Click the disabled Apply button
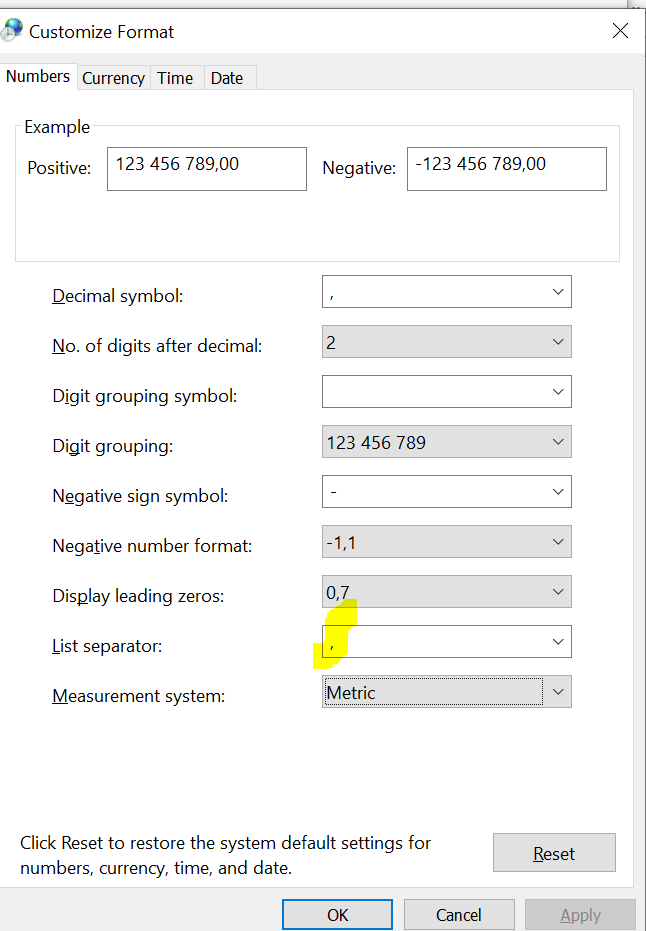Image resolution: width=646 pixels, height=931 pixels. point(580,914)
